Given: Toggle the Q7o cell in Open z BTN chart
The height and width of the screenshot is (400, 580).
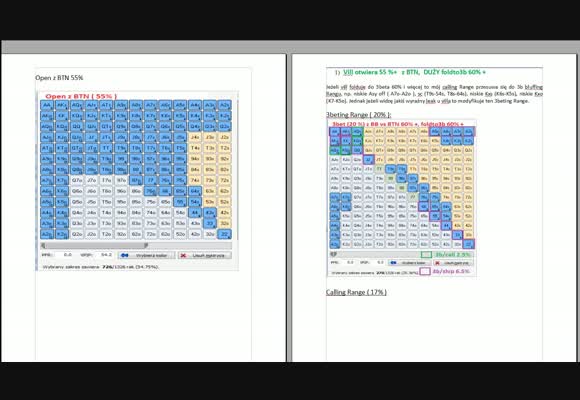Looking at the screenshot, I should click(x=77, y=181).
